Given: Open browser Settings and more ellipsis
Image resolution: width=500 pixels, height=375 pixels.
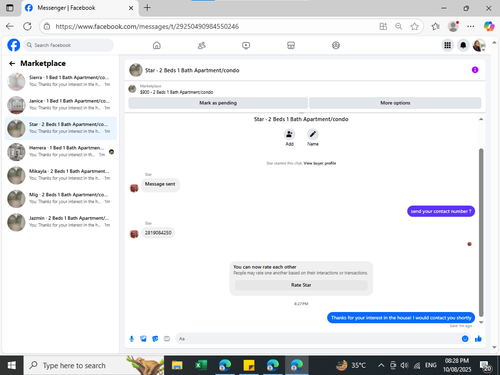Looking at the screenshot, I should [x=470, y=26].
